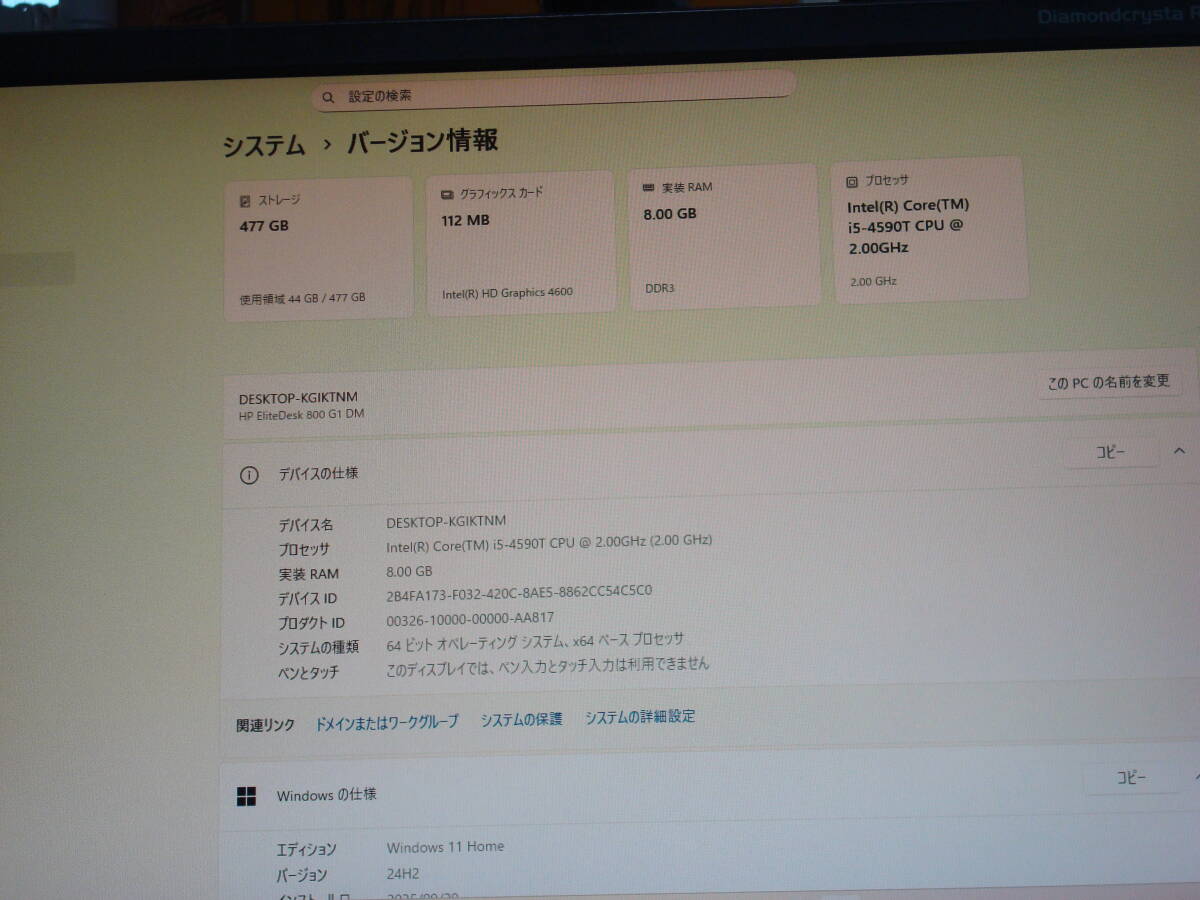Image resolution: width=1200 pixels, height=900 pixels.
Task: Focus the 設定の検索 search field
Action: coord(554,93)
